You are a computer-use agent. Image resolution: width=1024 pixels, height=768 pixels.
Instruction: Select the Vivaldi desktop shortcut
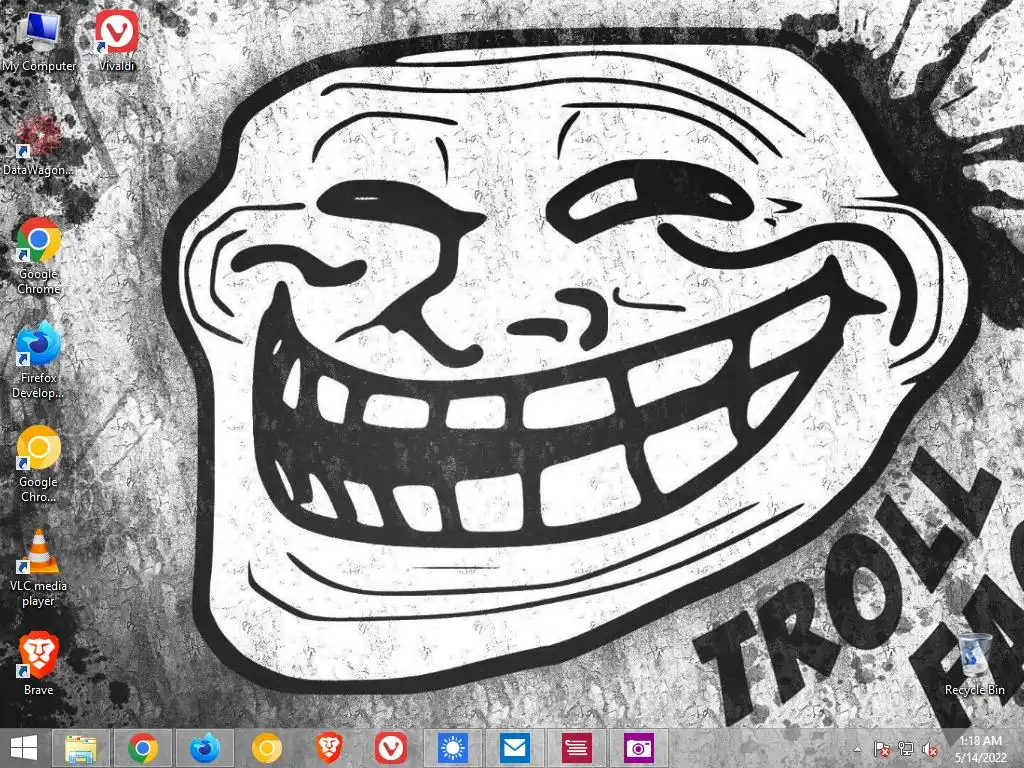pos(116,41)
